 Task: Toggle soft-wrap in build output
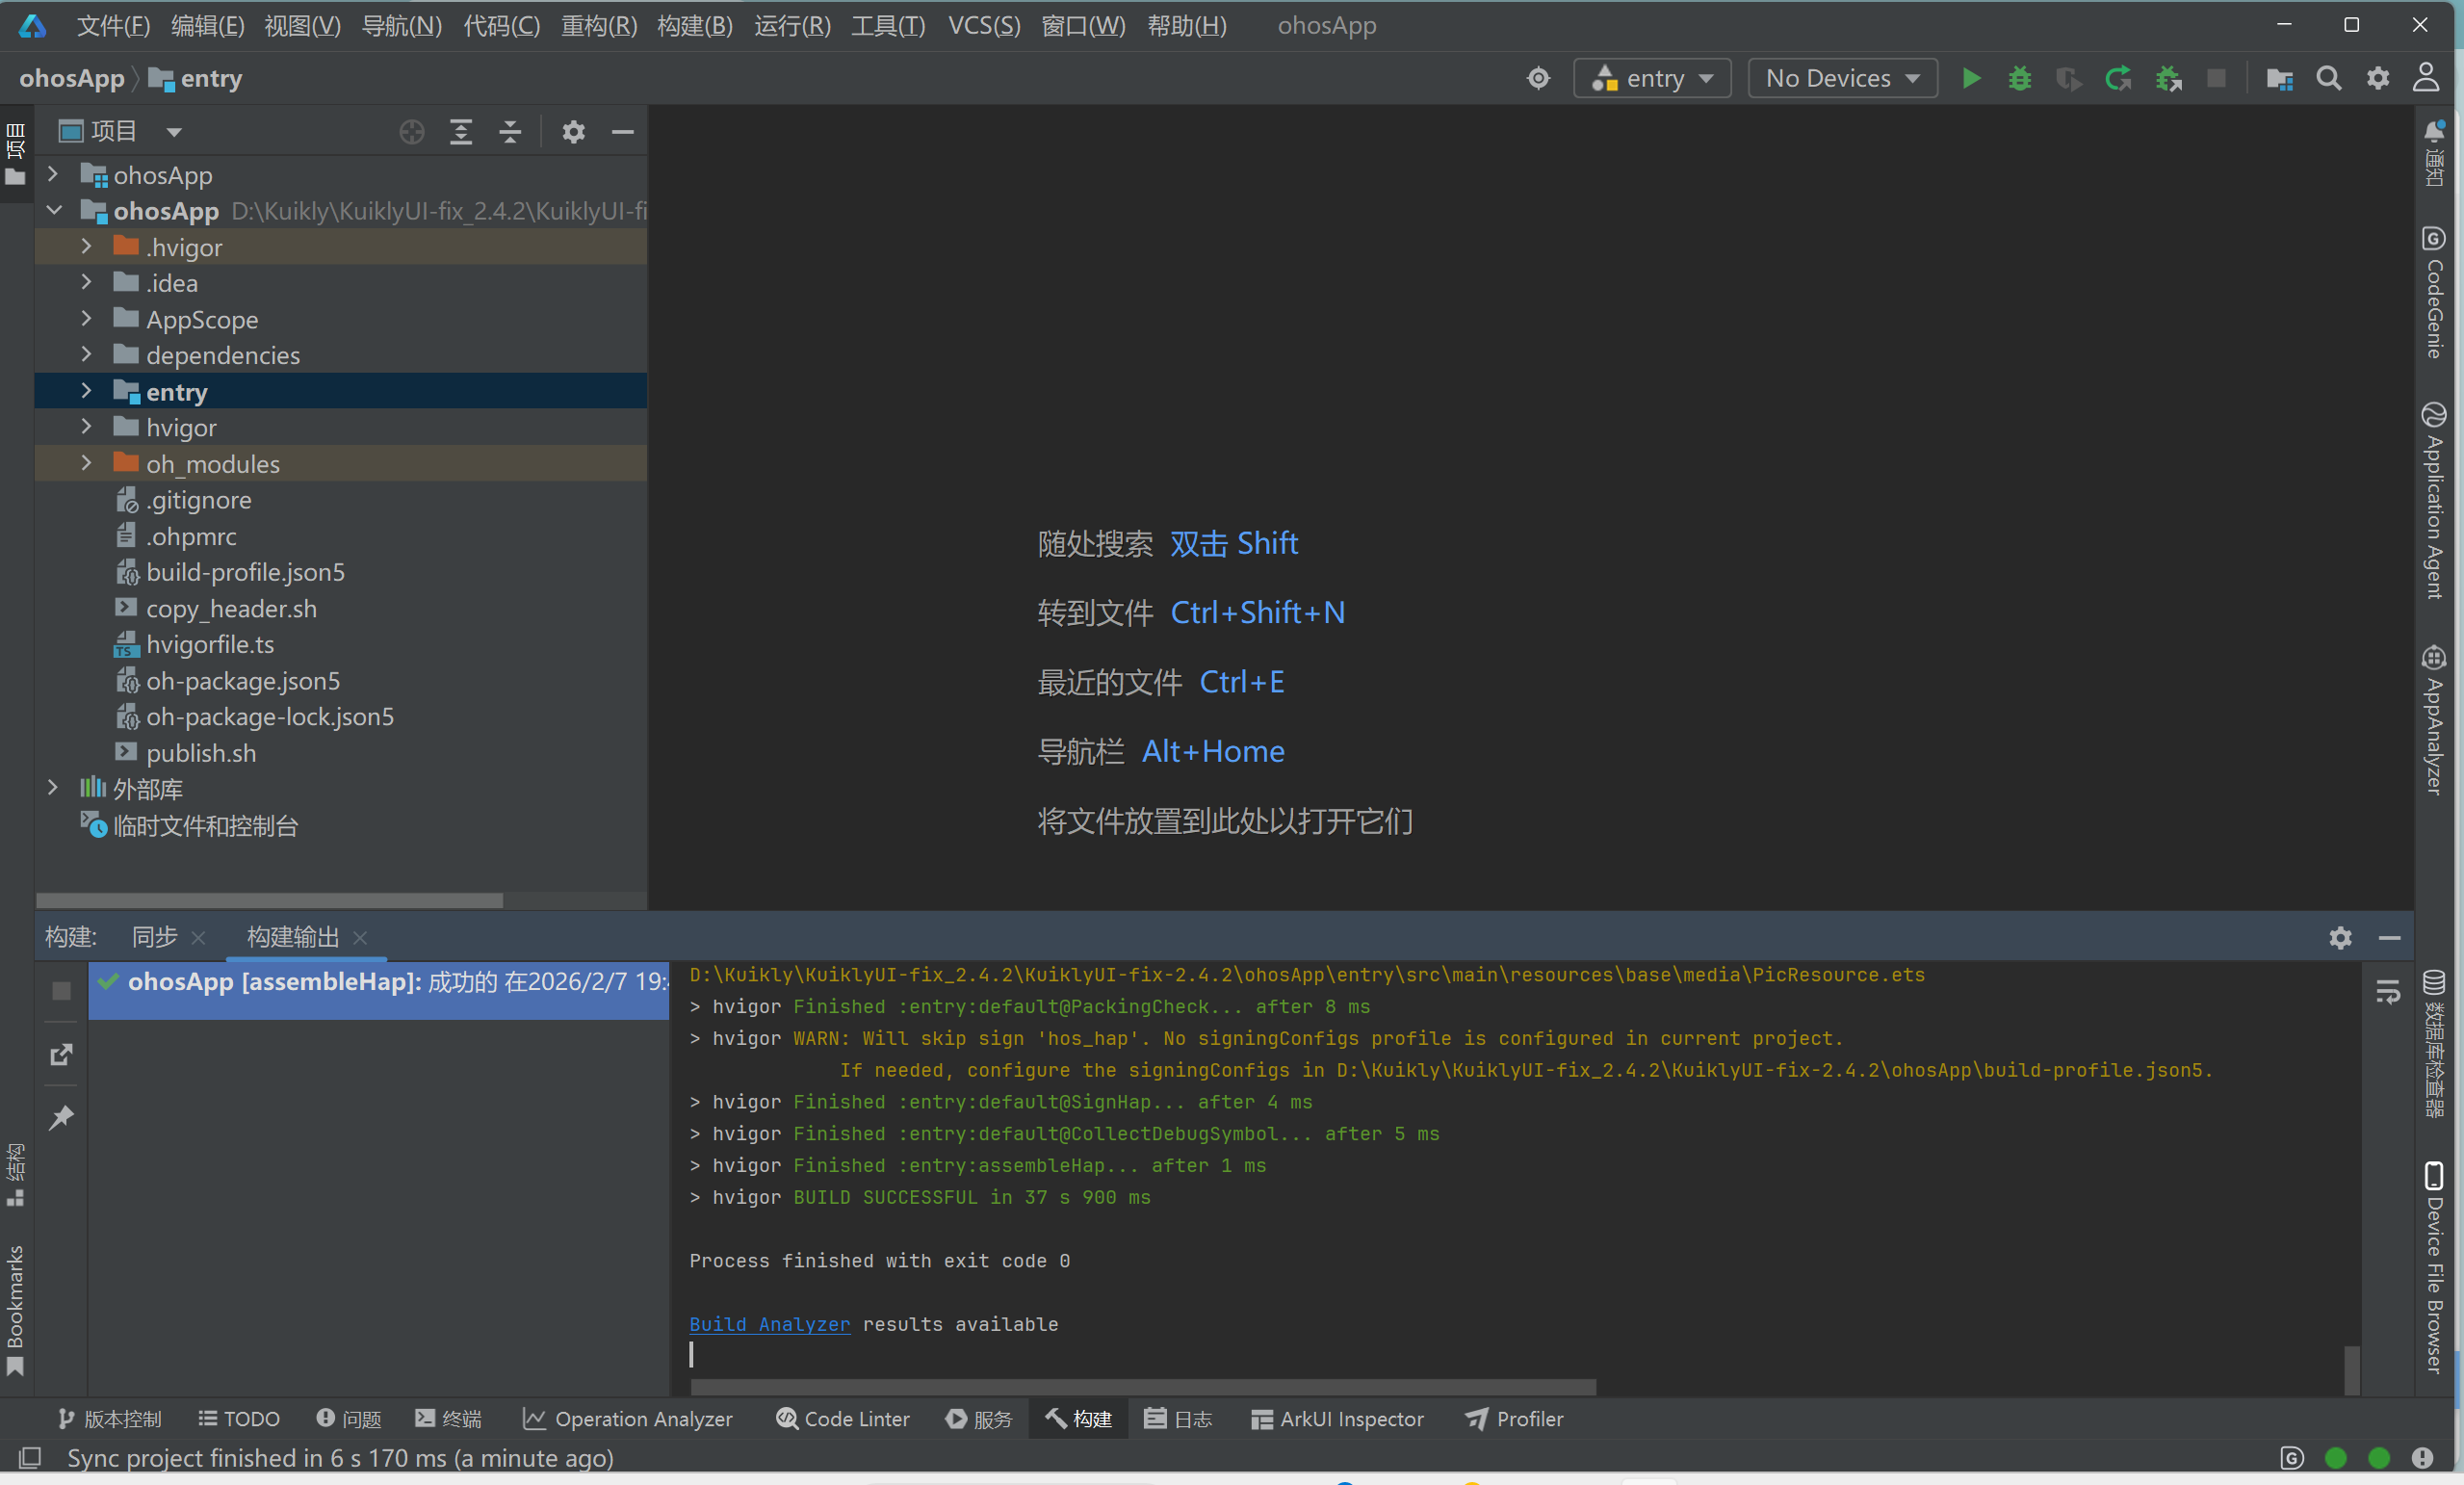coord(2387,991)
